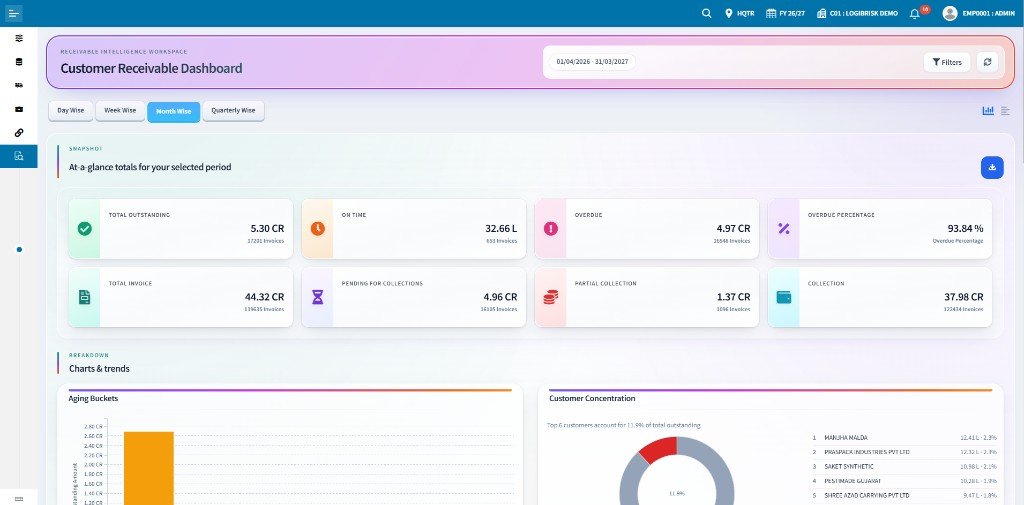Open the C01 : LOGIBRISK DEMO company selector
Screen dimensions: 1024x505
857,13
